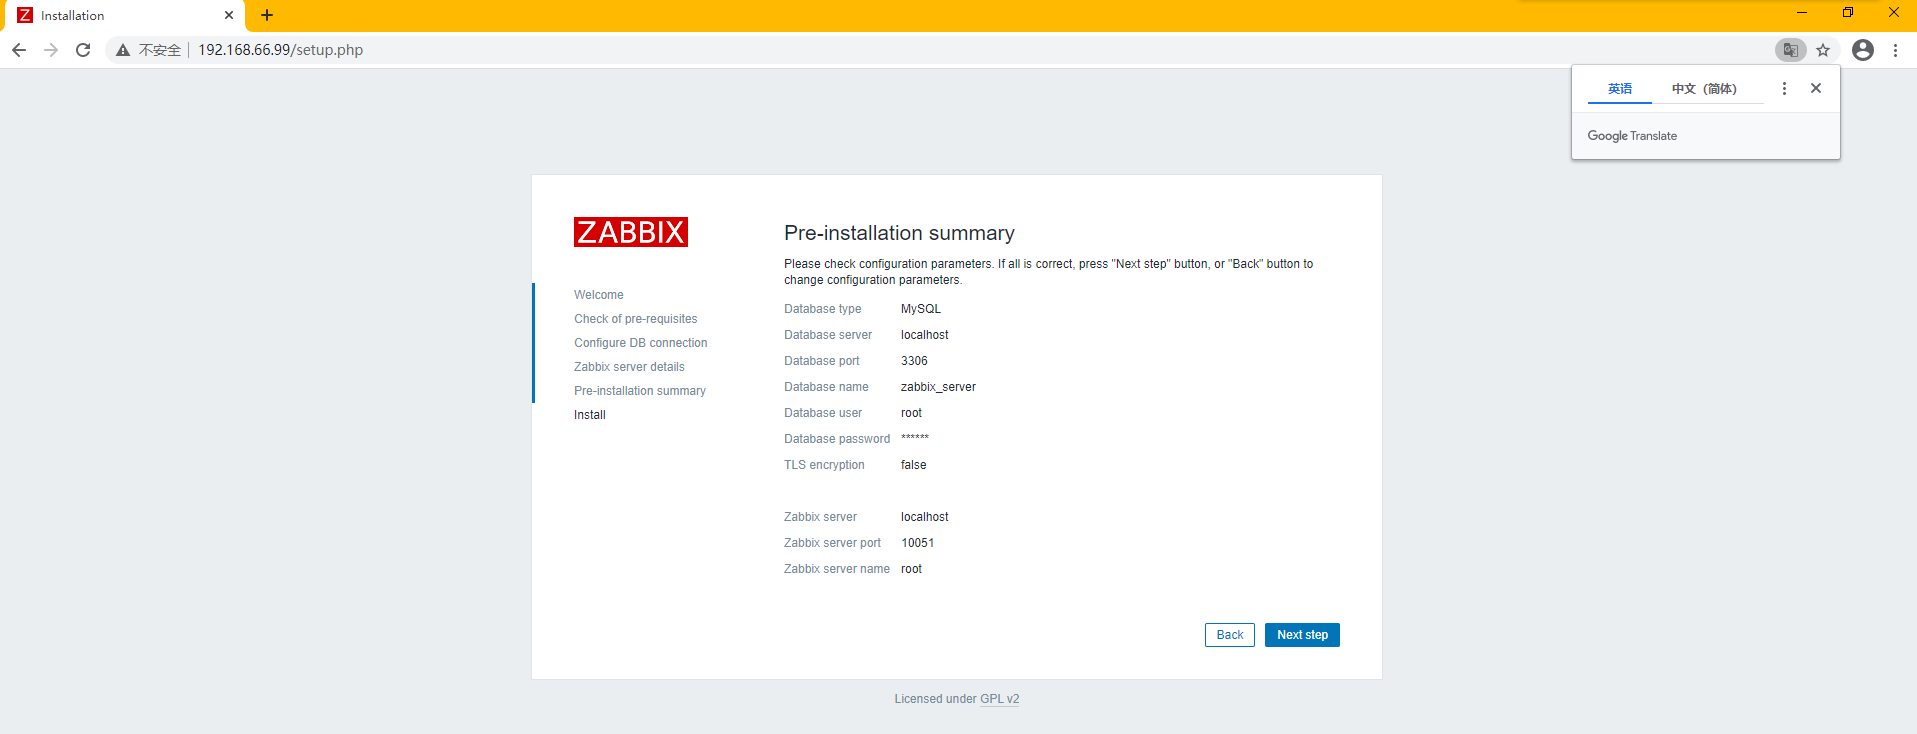Open the Google Translate icon in address bar

tap(1790, 50)
